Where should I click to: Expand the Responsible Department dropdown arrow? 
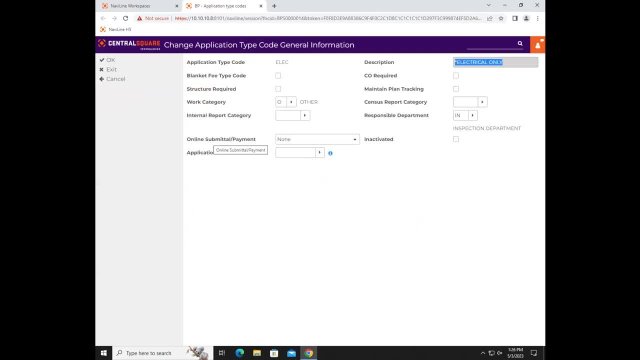coord(472,116)
